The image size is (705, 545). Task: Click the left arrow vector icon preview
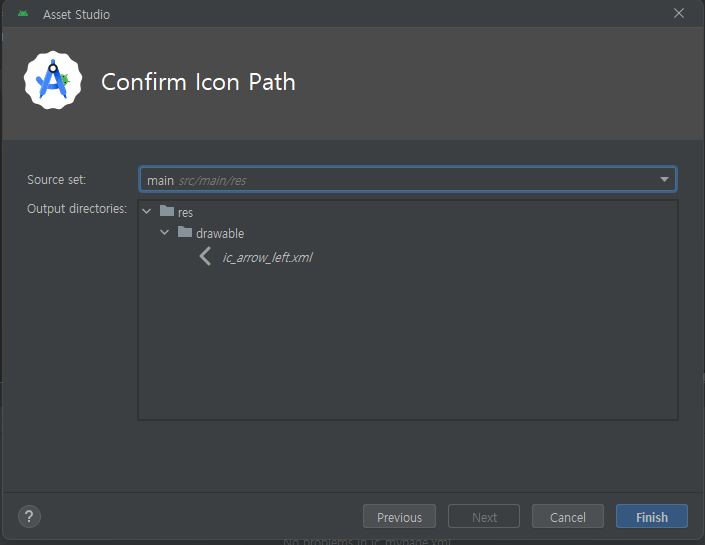click(205, 256)
